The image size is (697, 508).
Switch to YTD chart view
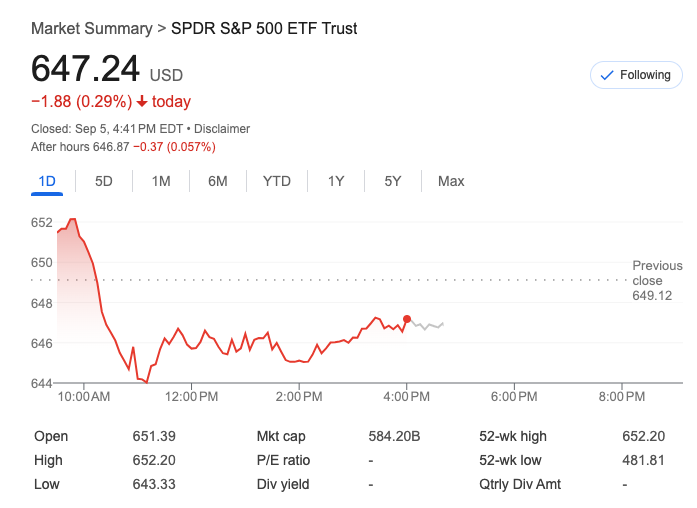pyautogui.click(x=277, y=181)
